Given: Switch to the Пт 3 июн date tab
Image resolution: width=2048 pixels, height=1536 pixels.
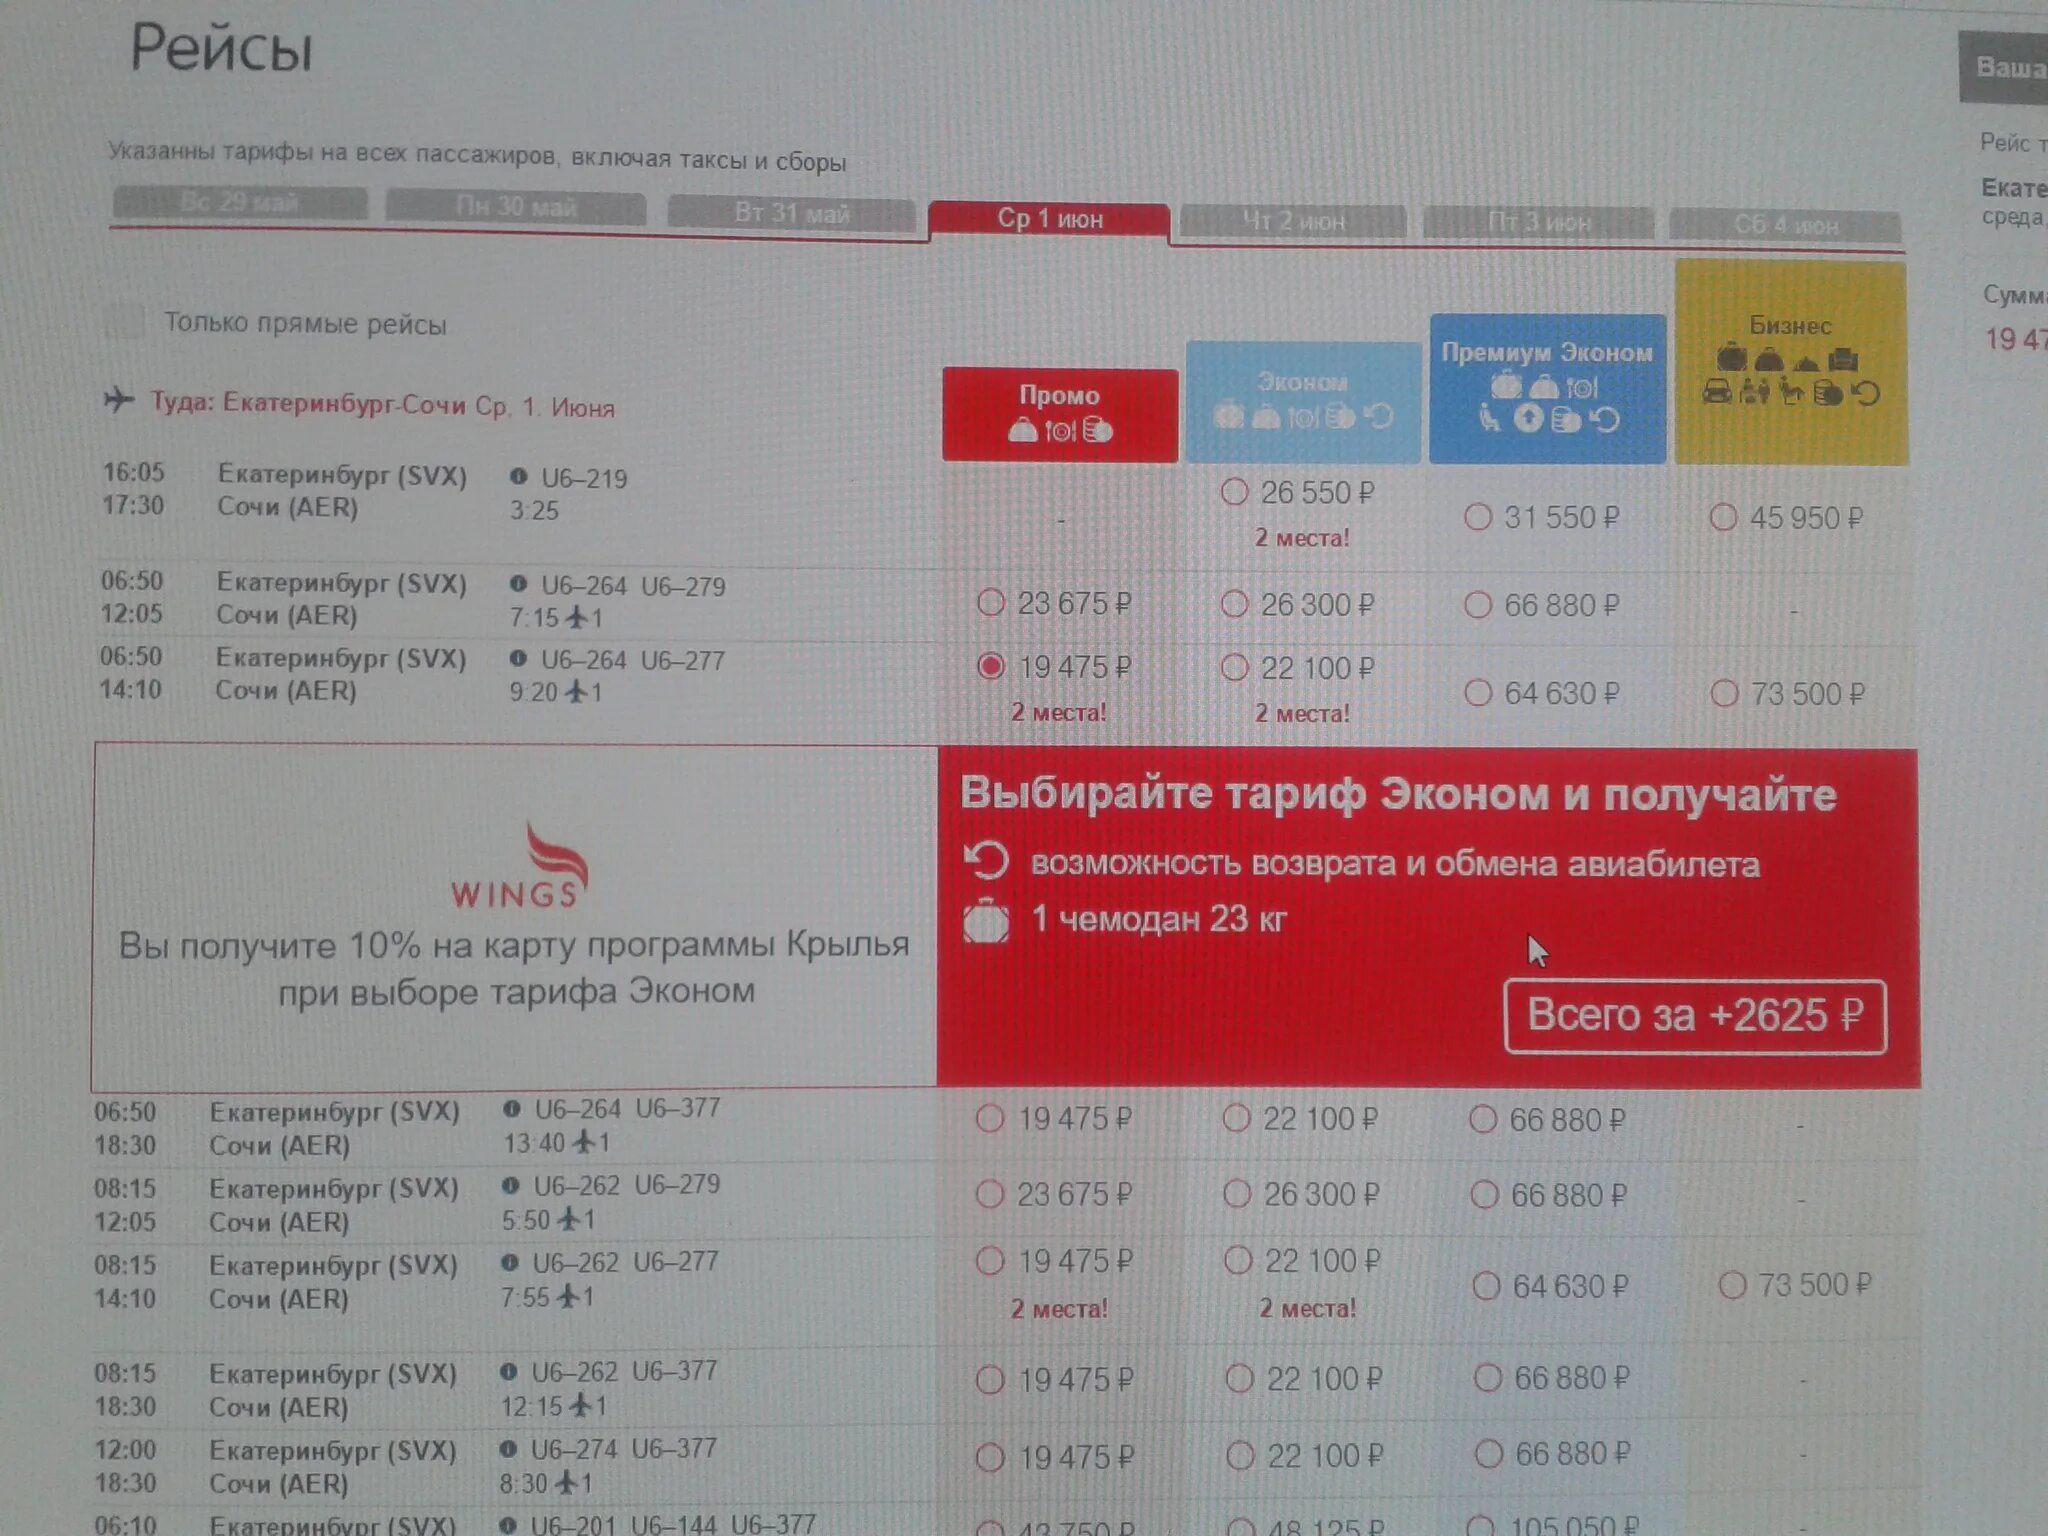Looking at the screenshot, I should pyautogui.click(x=1538, y=223).
